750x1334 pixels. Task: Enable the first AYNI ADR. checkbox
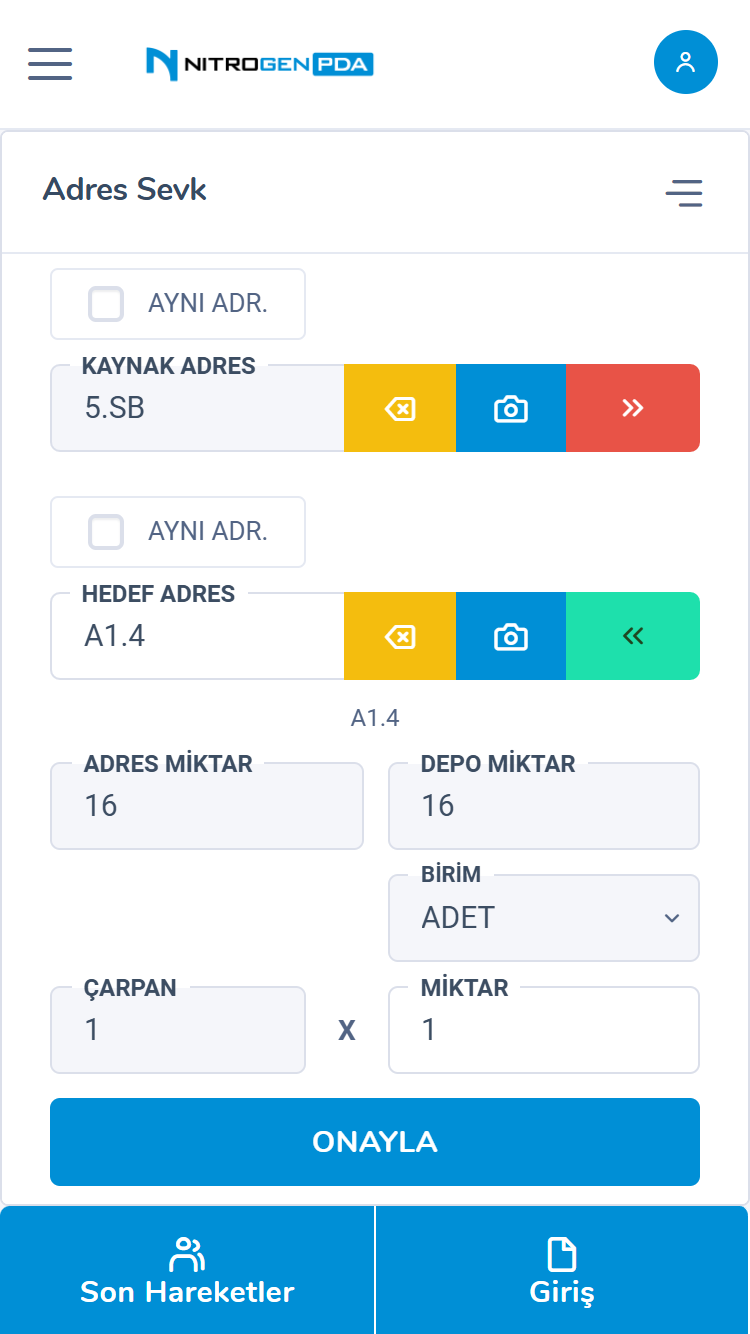click(x=106, y=304)
